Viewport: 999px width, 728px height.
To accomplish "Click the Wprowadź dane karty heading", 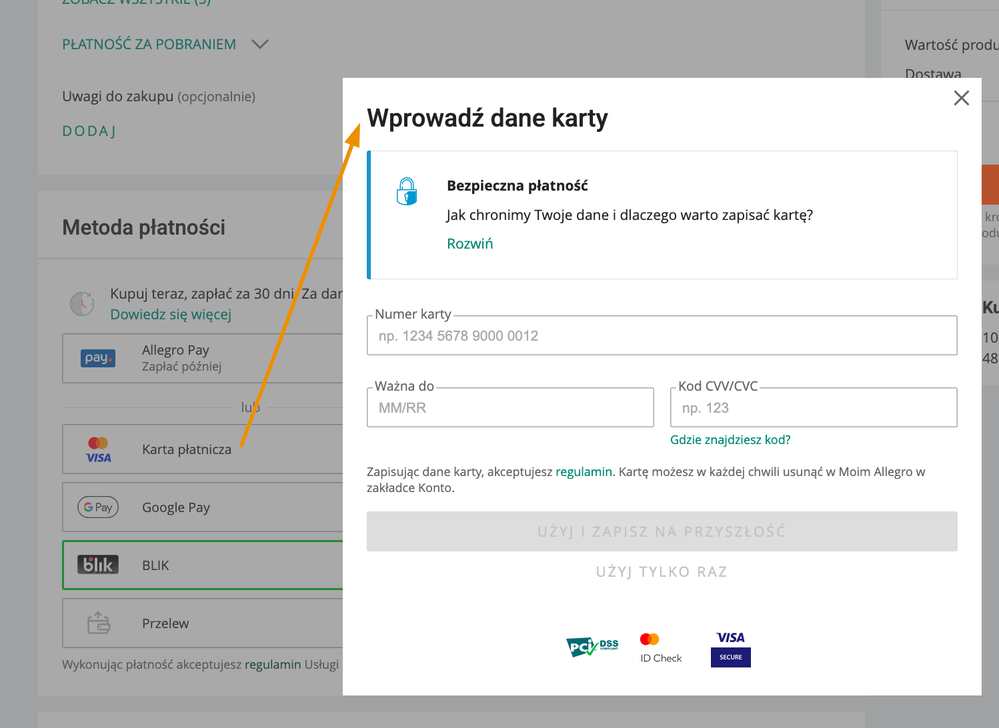I will click(x=487, y=118).
